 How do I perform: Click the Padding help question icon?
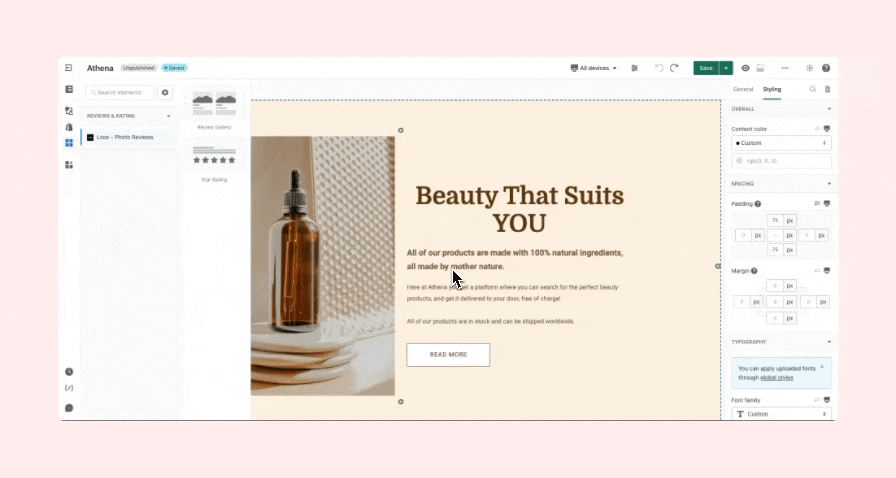[758, 204]
